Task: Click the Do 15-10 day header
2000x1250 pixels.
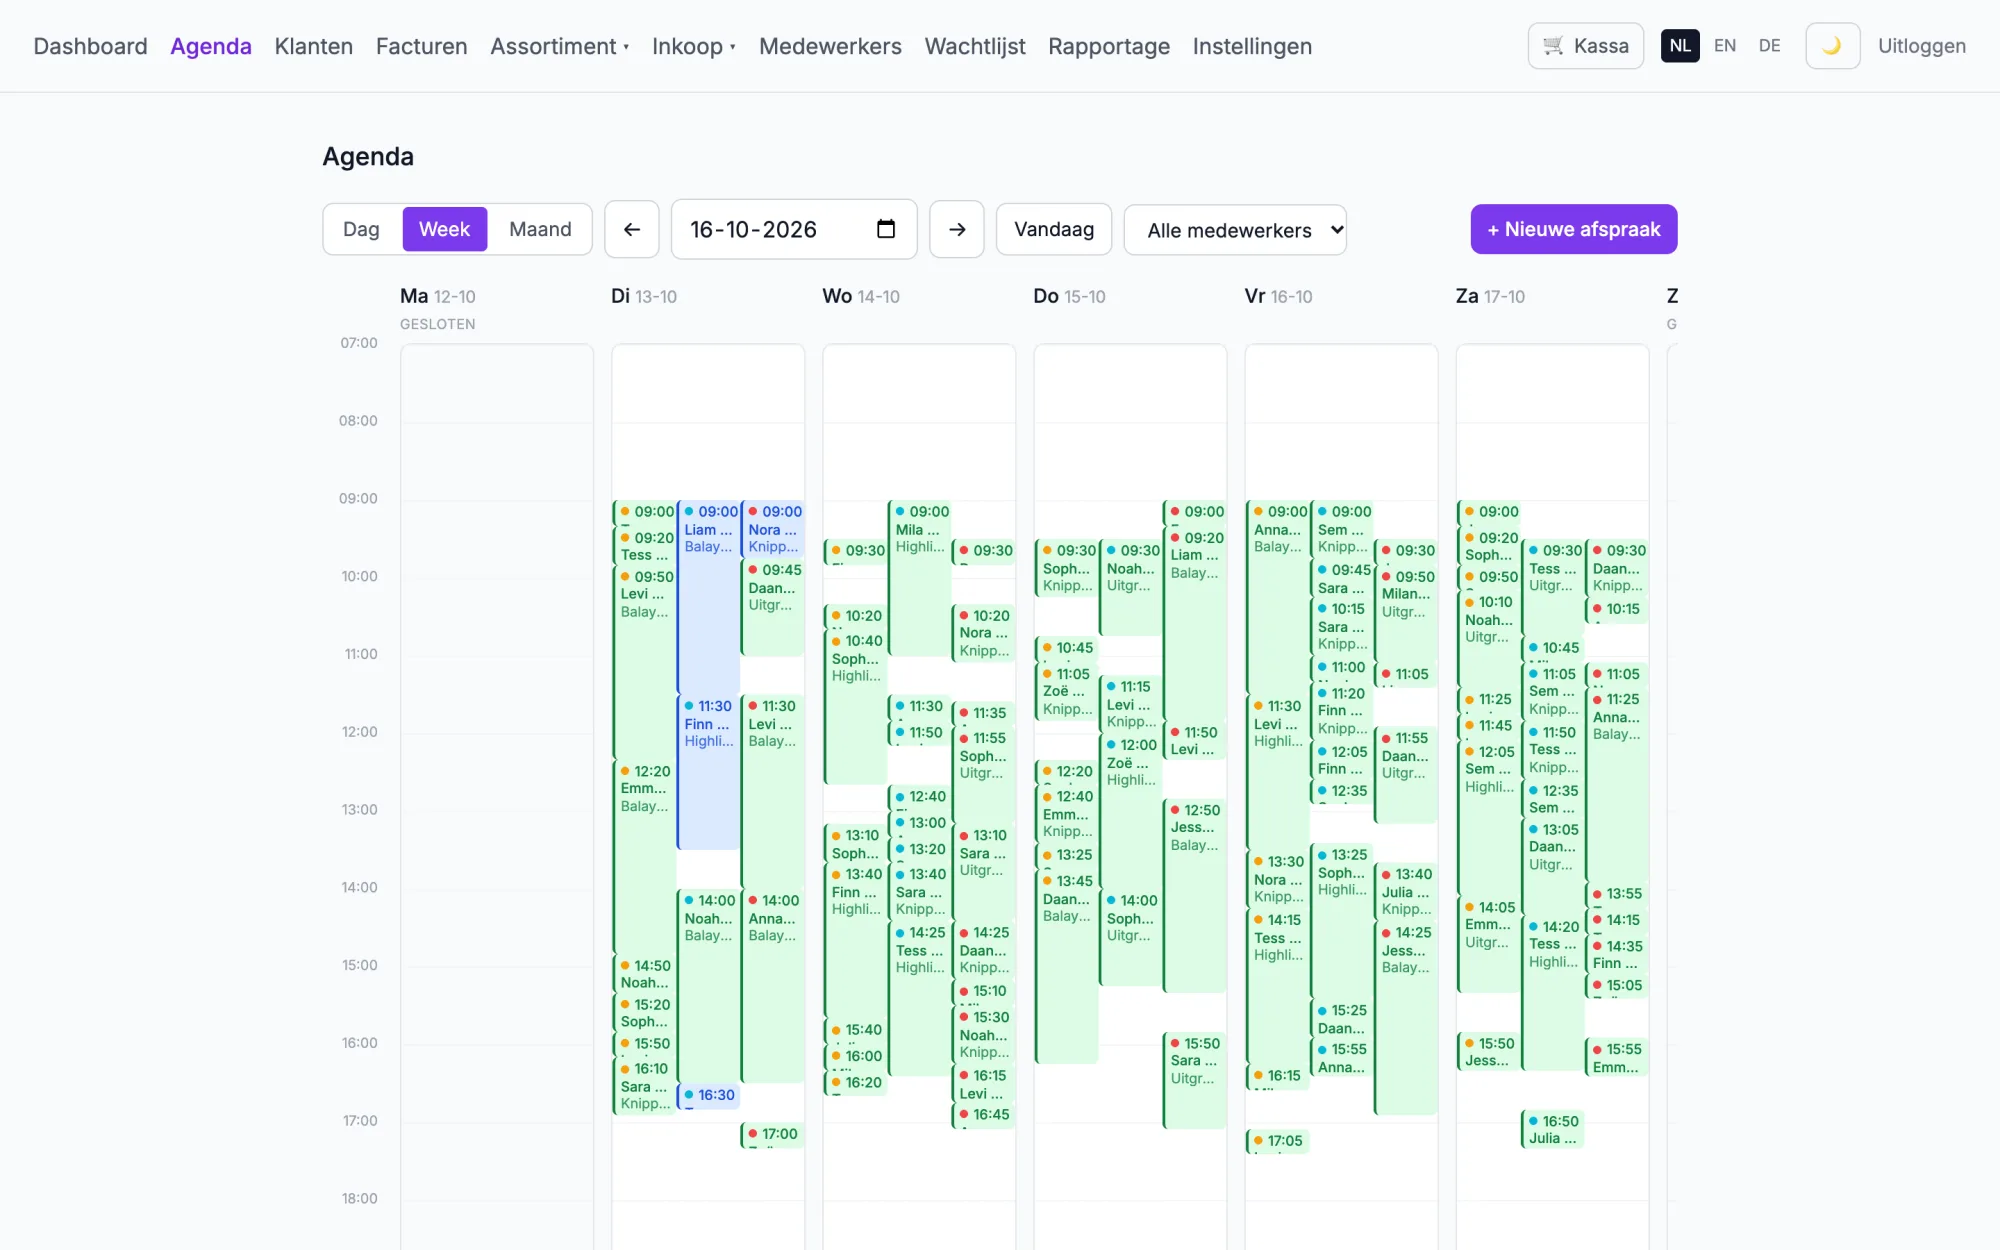Action: point(1069,296)
